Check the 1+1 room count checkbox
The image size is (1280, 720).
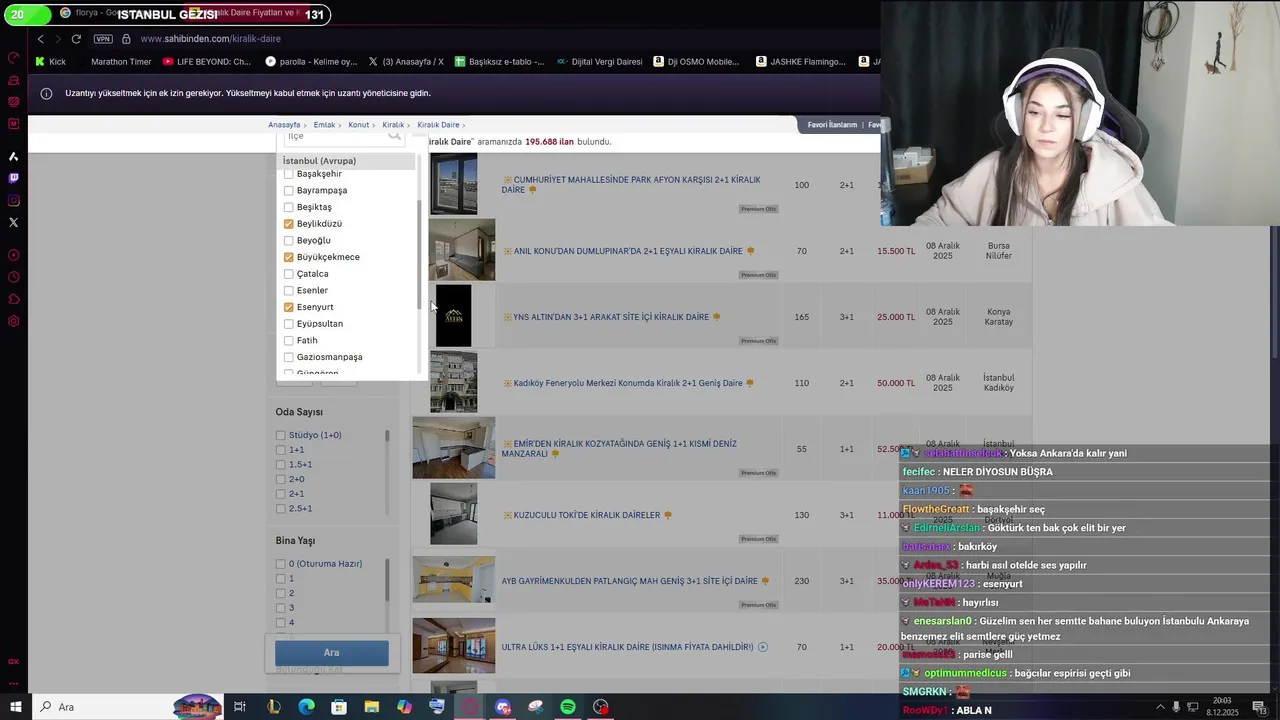click(x=281, y=450)
